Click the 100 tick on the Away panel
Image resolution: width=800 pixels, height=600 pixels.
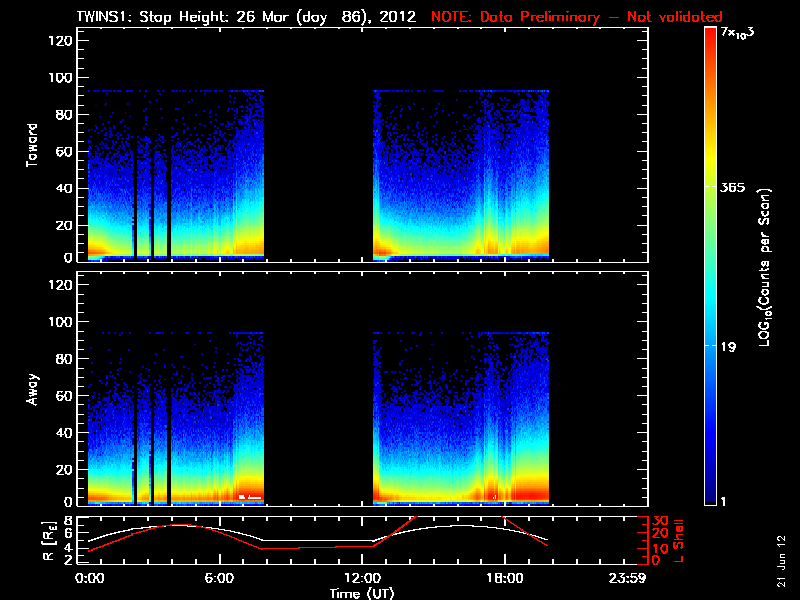pos(60,323)
